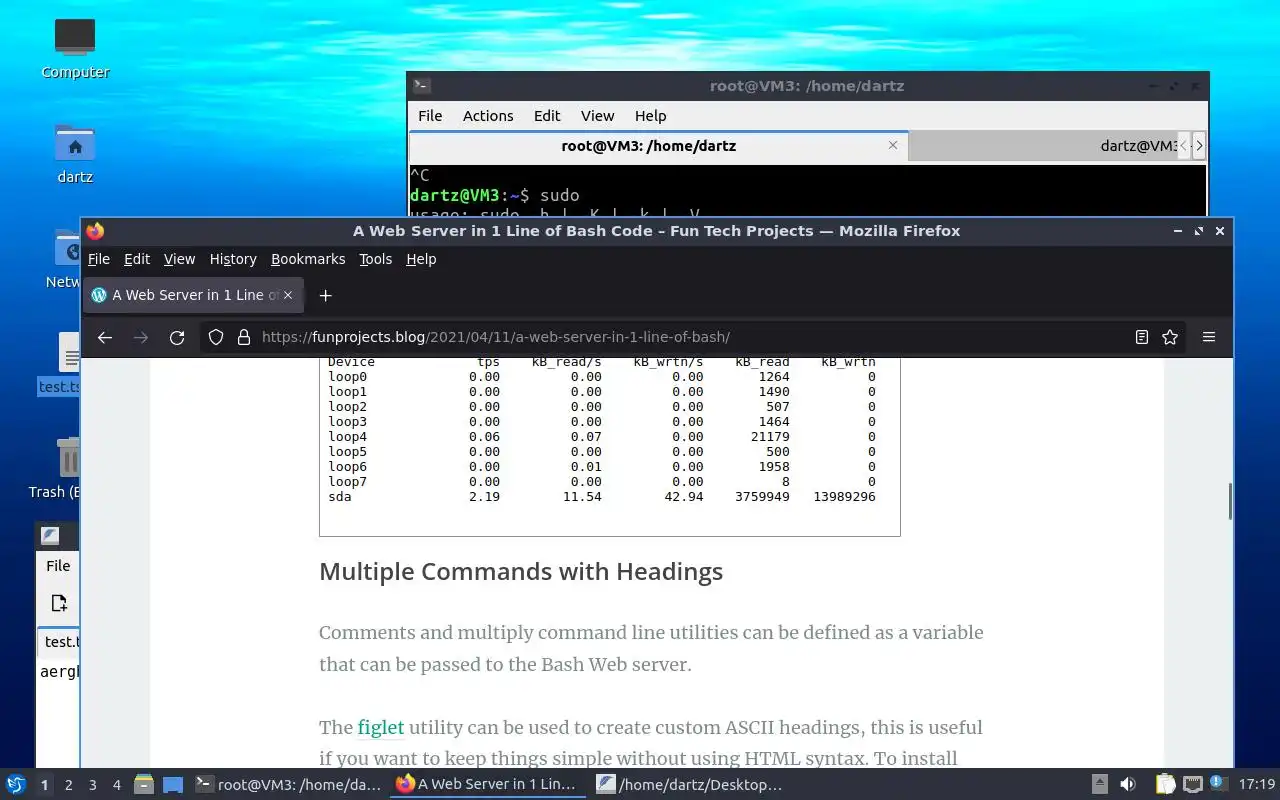Click the show desktop icon in taskbar
1280x800 pixels.
173,785
